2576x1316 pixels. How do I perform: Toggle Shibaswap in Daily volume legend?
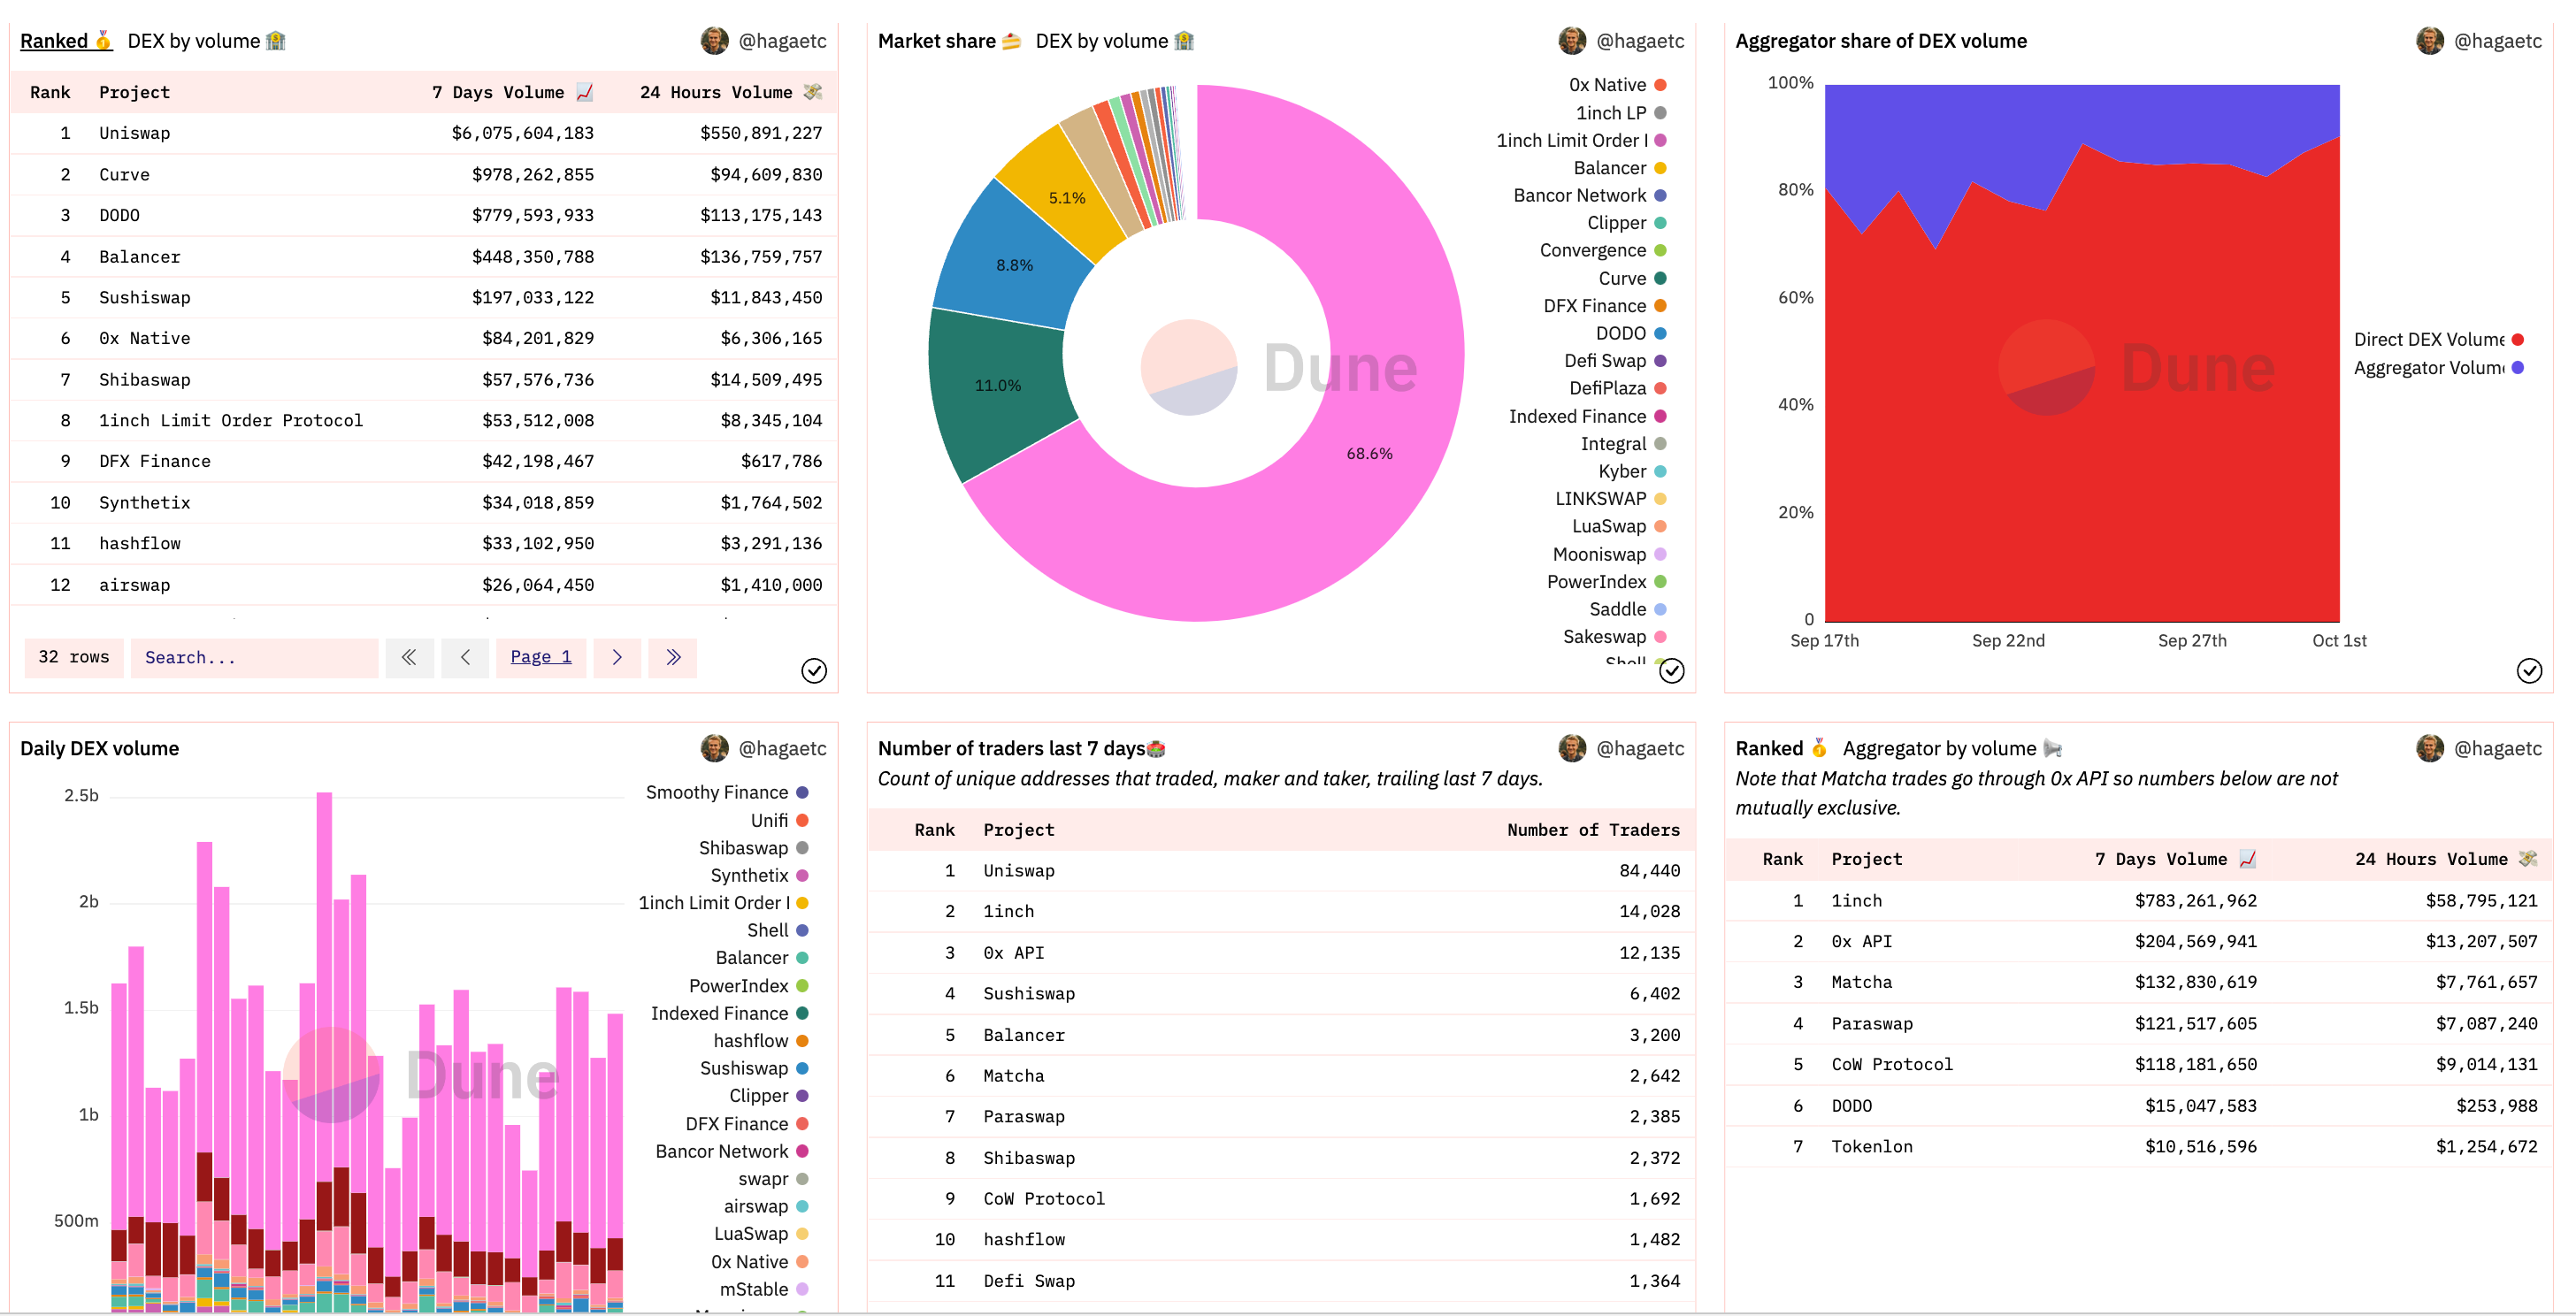coord(753,848)
